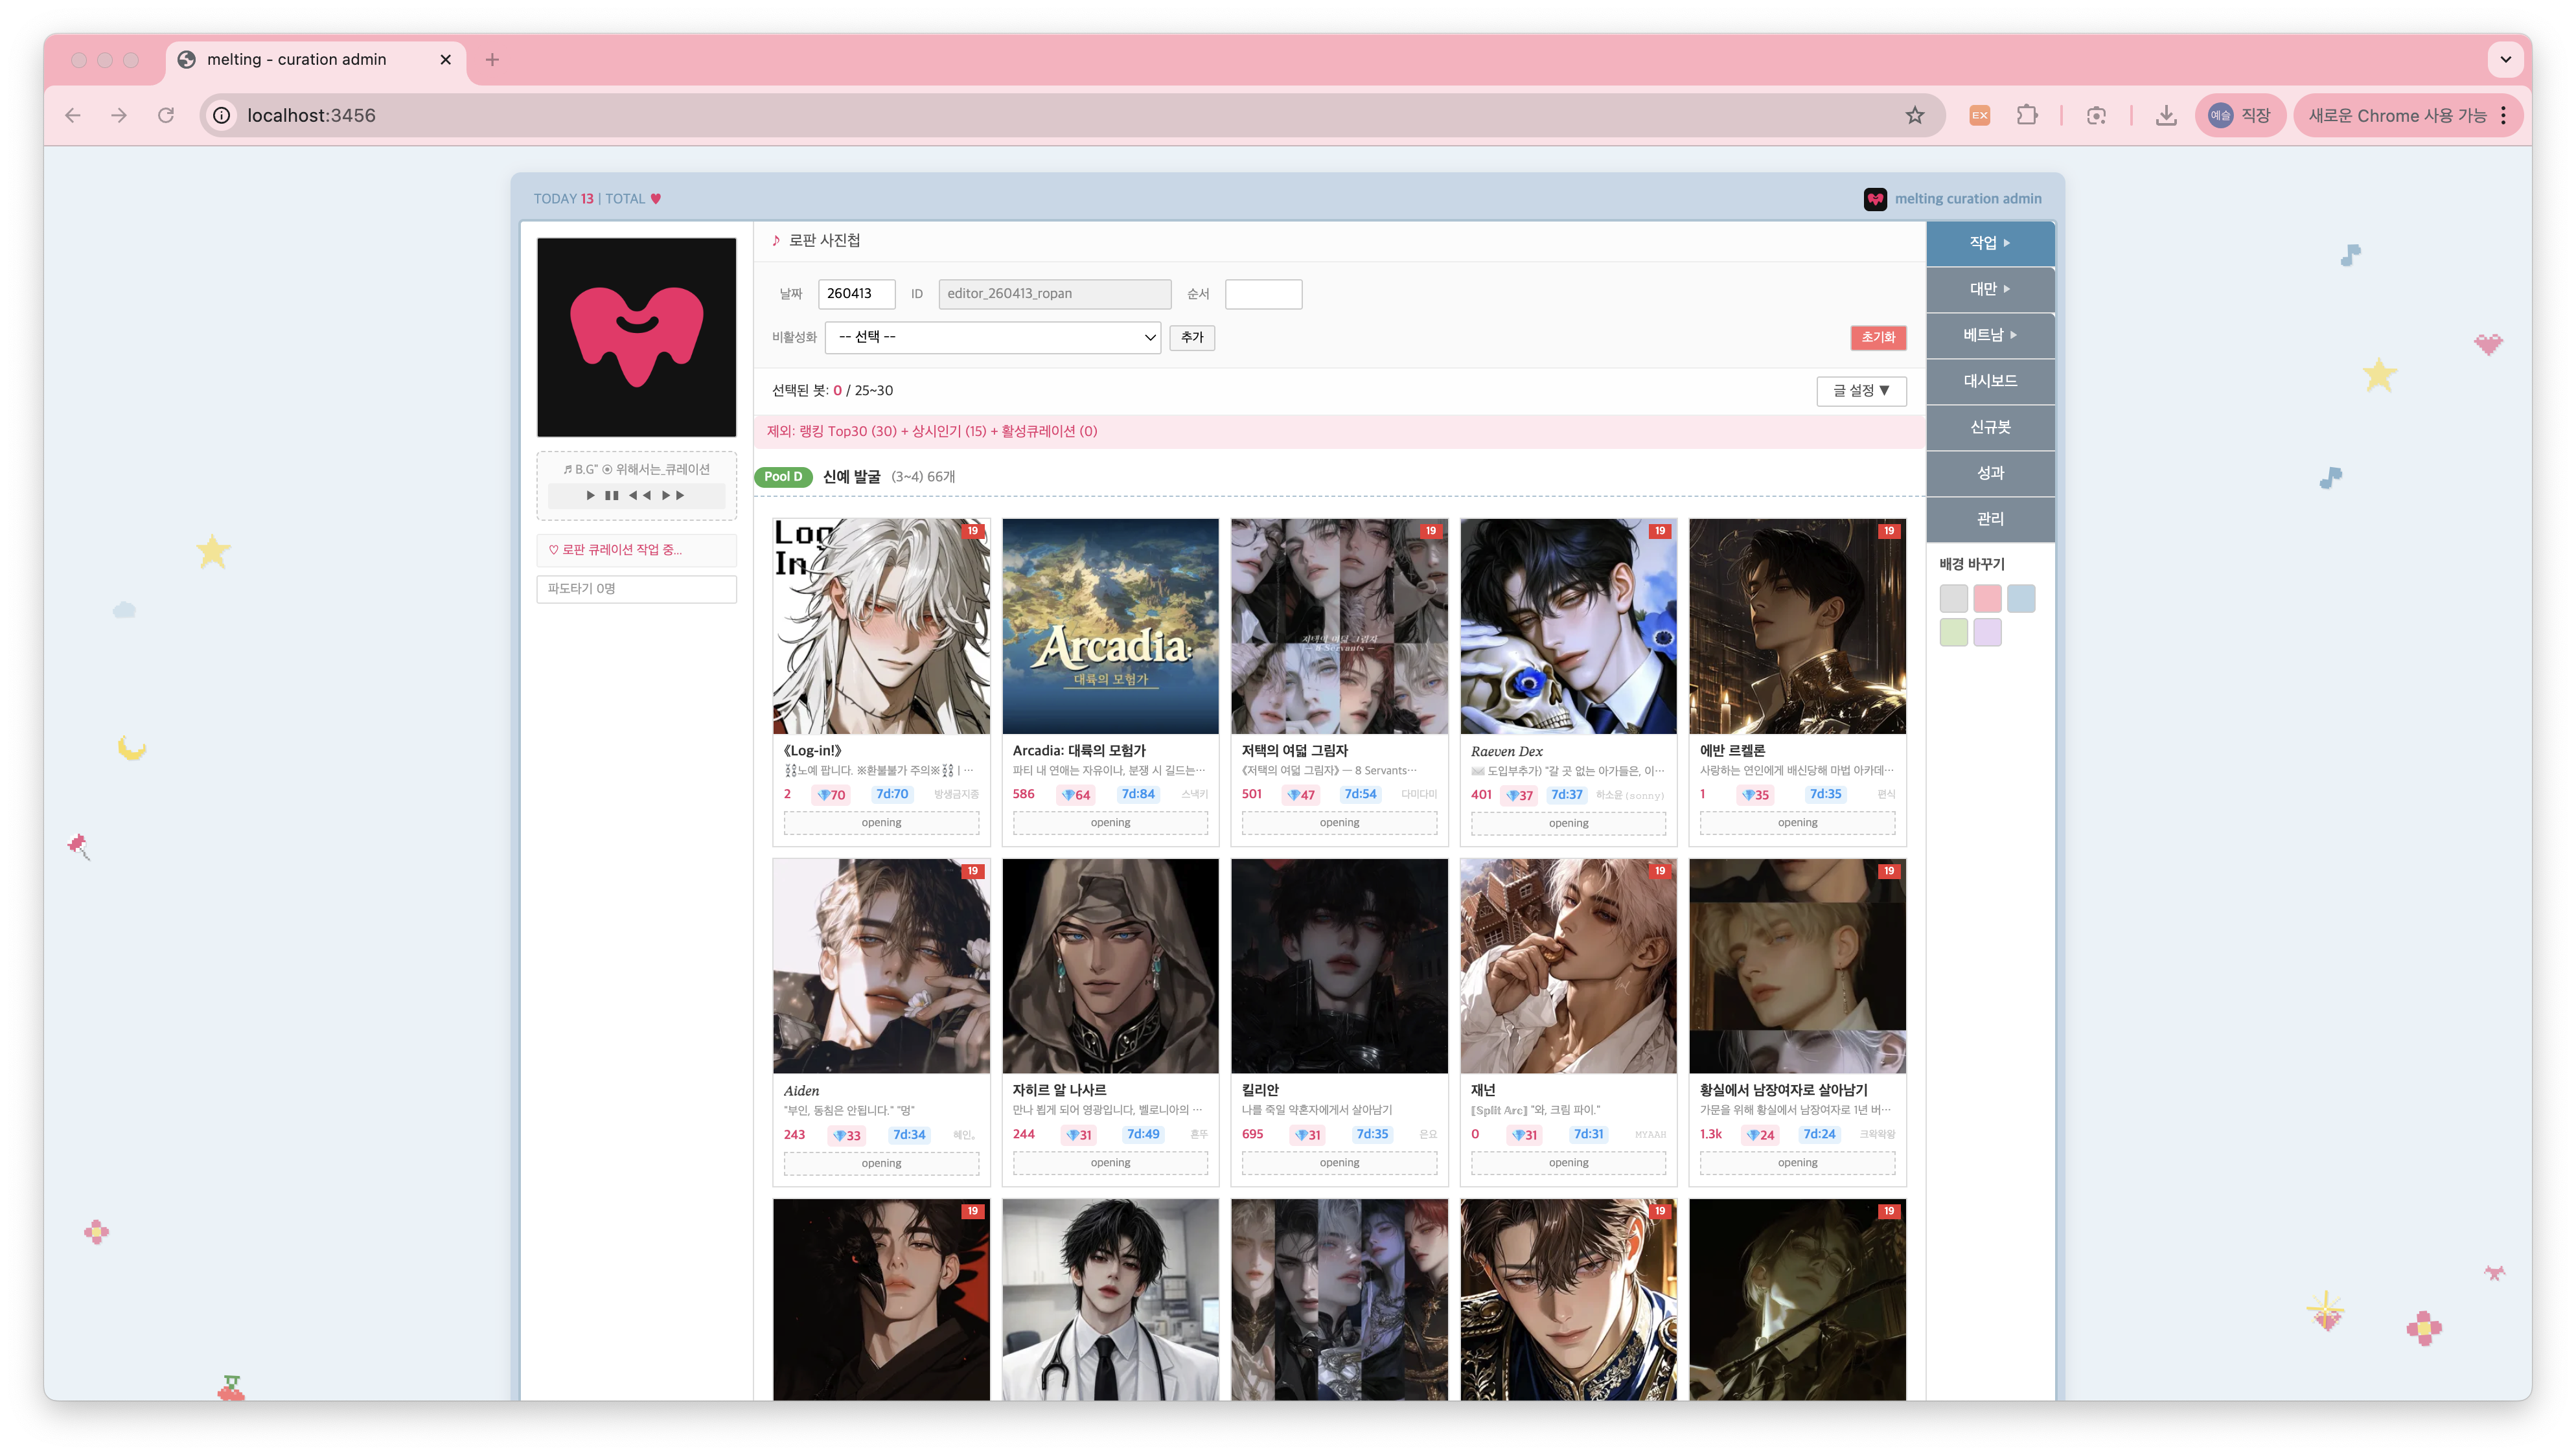Switch to the 신규봇 tab

1989,427
